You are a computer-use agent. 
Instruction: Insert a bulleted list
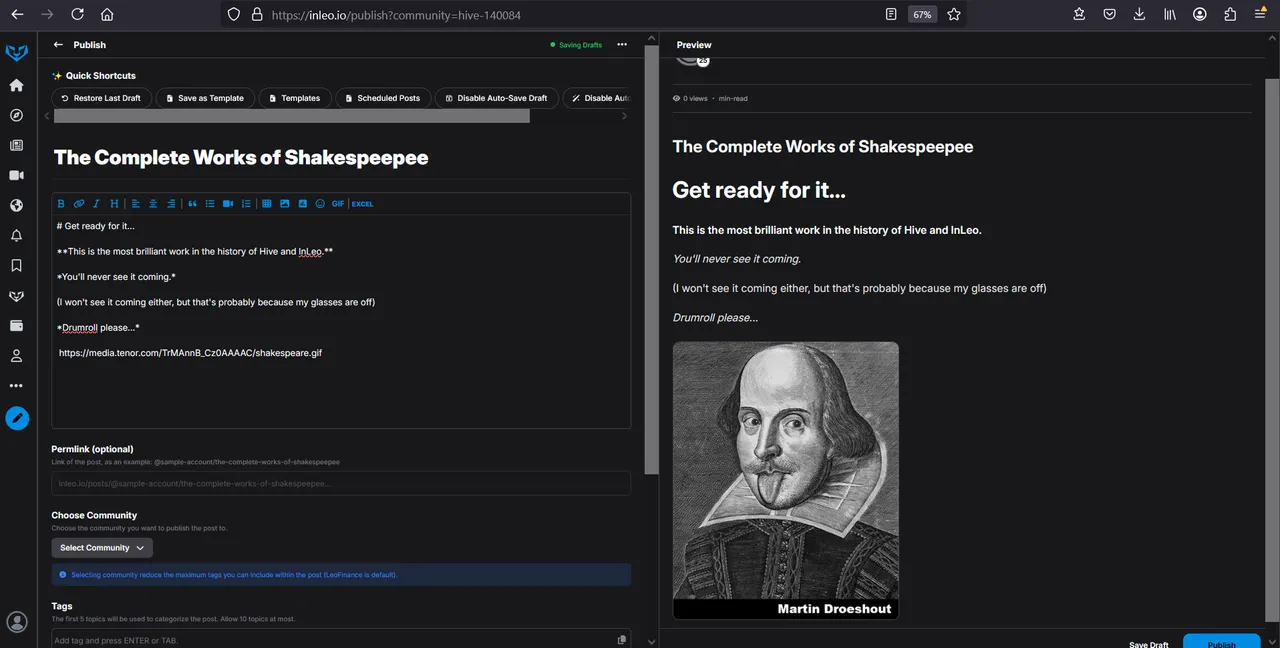pos(210,204)
